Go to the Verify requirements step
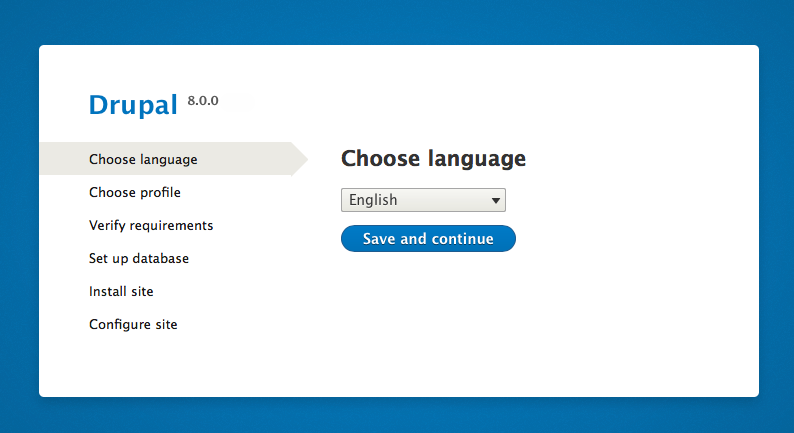The height and width of the screenshot is (433, 794). pyautogui.click(x=151, y=225)
